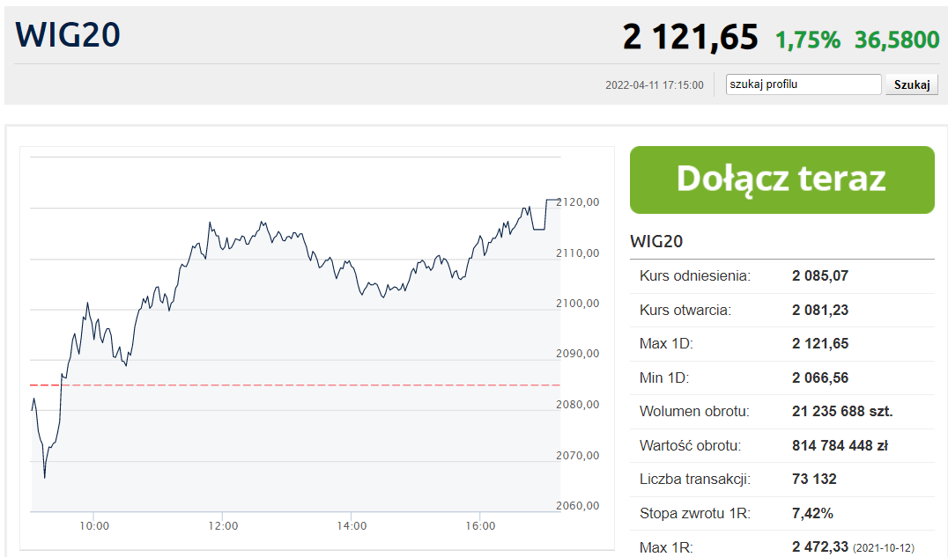
Task: Click the transaction count 73 132
Action: point(814,479)
